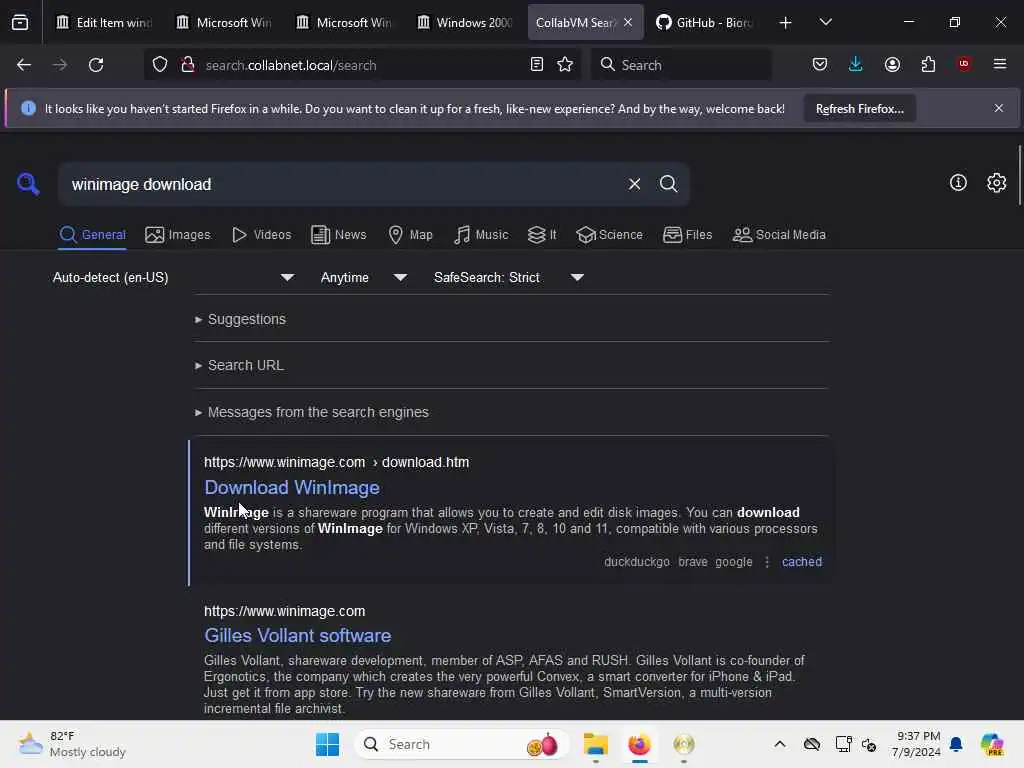Submit search with magnifier button
This screenshot has height=768, width=1024.
[668, 184]
